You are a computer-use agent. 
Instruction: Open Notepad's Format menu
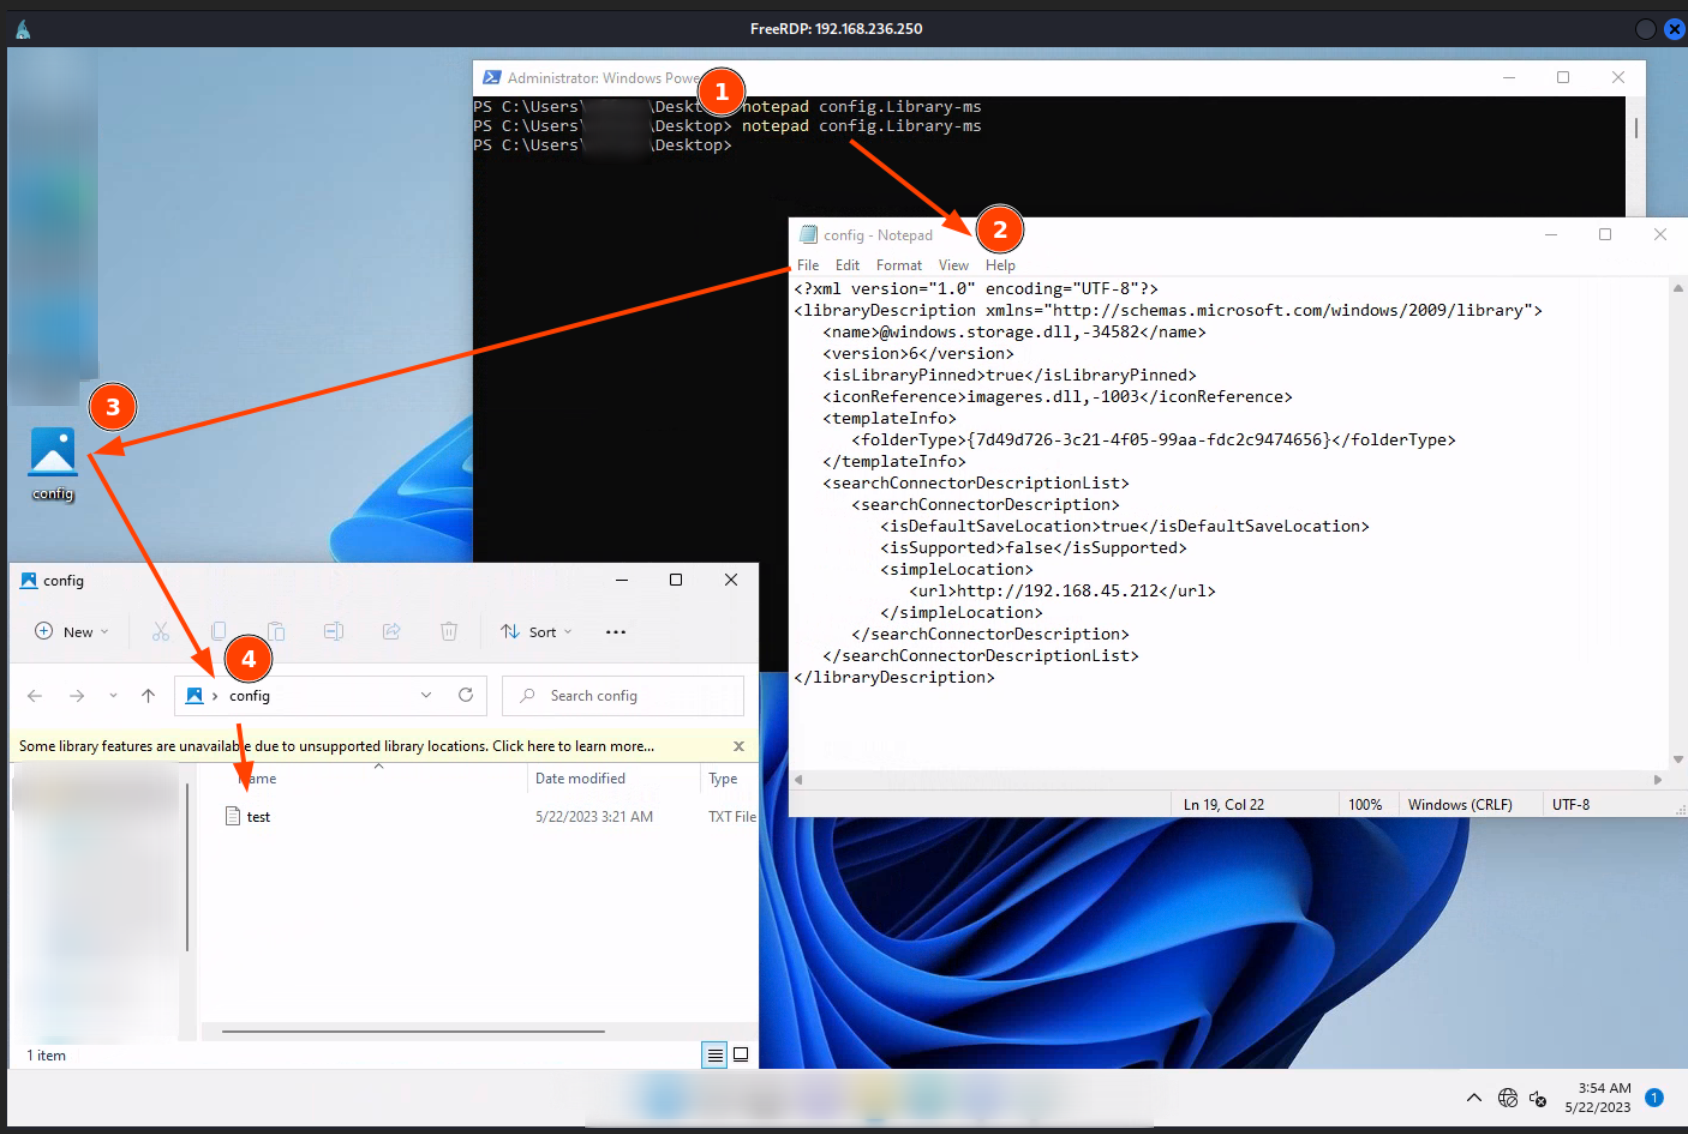[898, 265]
